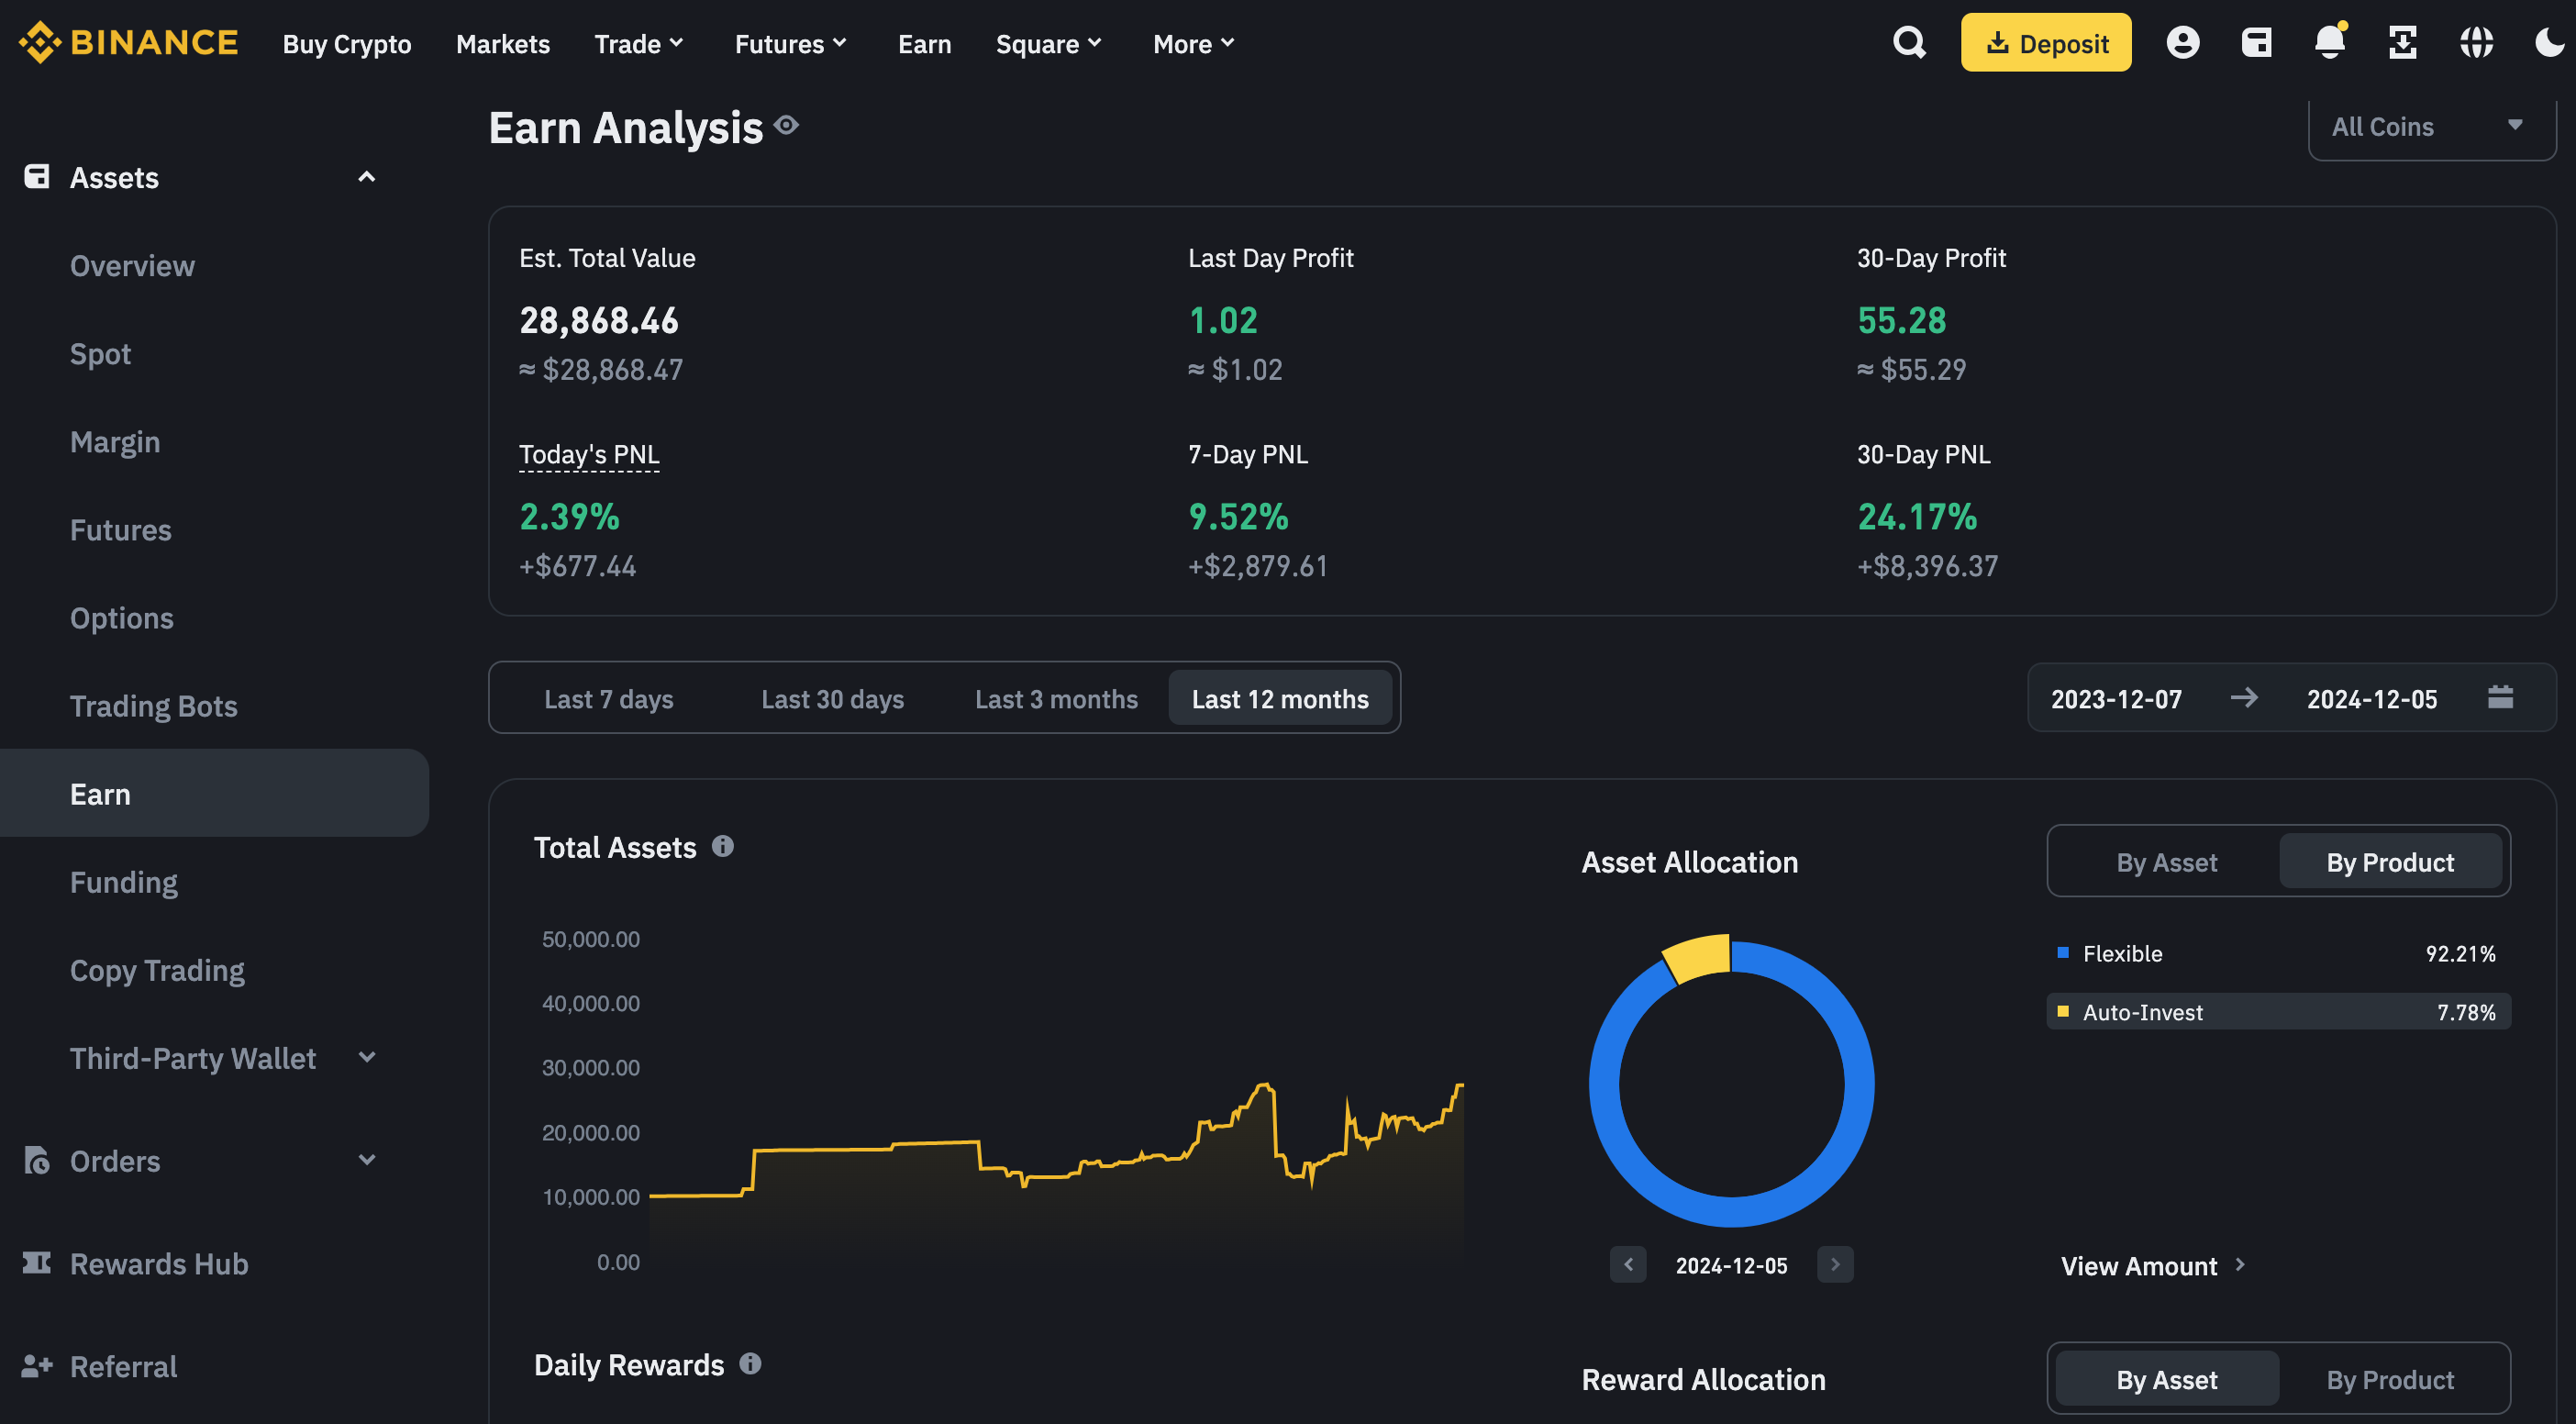Go to previous allocation date arrow
This screenshot has width=2576, height=1424.
tap(1627, 1265)
